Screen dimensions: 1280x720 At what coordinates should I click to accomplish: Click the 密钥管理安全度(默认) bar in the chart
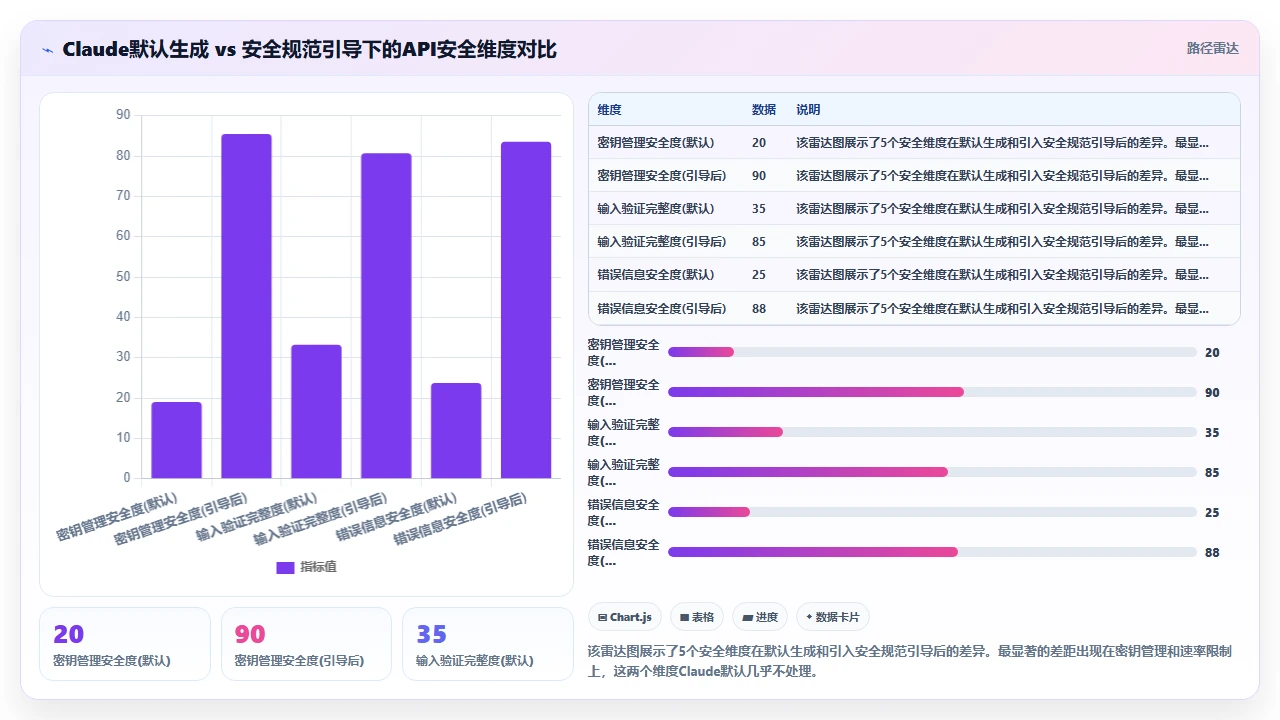pos(176,440)
